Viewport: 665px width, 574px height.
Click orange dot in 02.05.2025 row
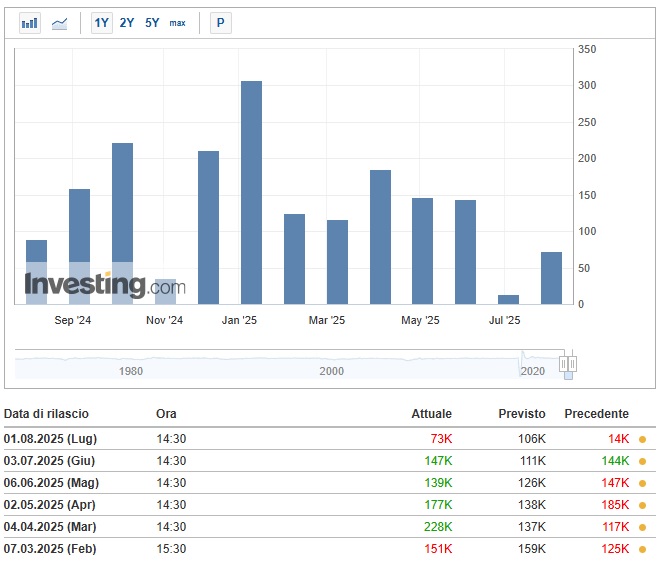coord(642,505)
